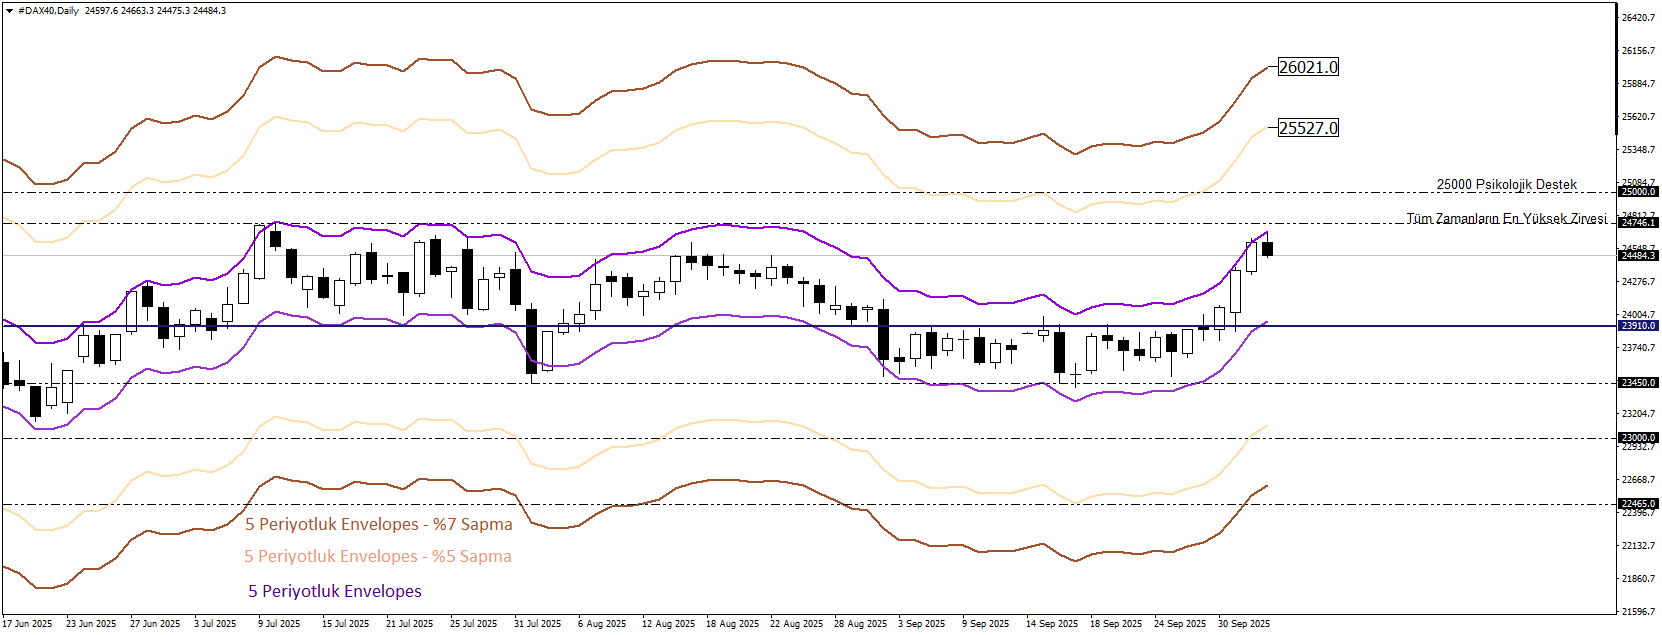
Task: Click the 23000.0 price tag on axis
Action: 1638,438
